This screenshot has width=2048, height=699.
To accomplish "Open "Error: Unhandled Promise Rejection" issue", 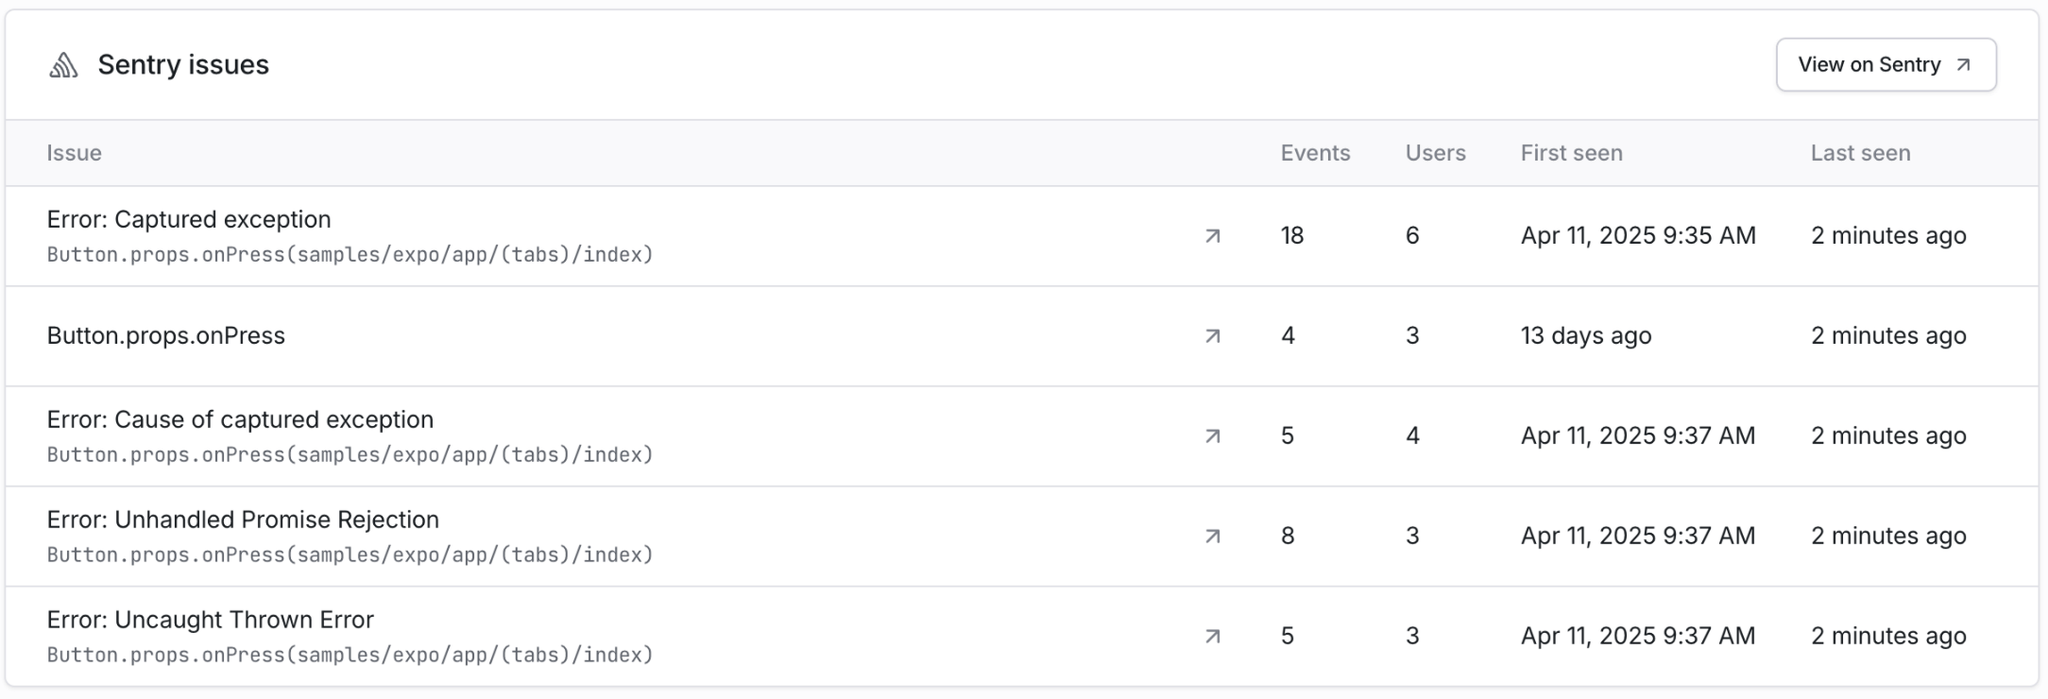I will pyautogui.click(x=243, y=519).
